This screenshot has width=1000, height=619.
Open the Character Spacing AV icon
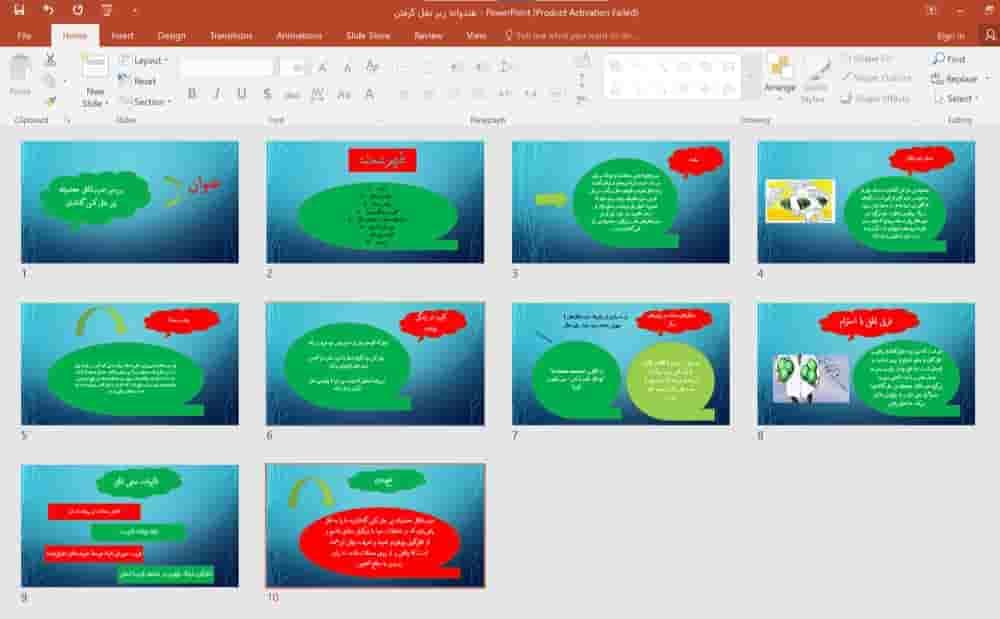317,94
